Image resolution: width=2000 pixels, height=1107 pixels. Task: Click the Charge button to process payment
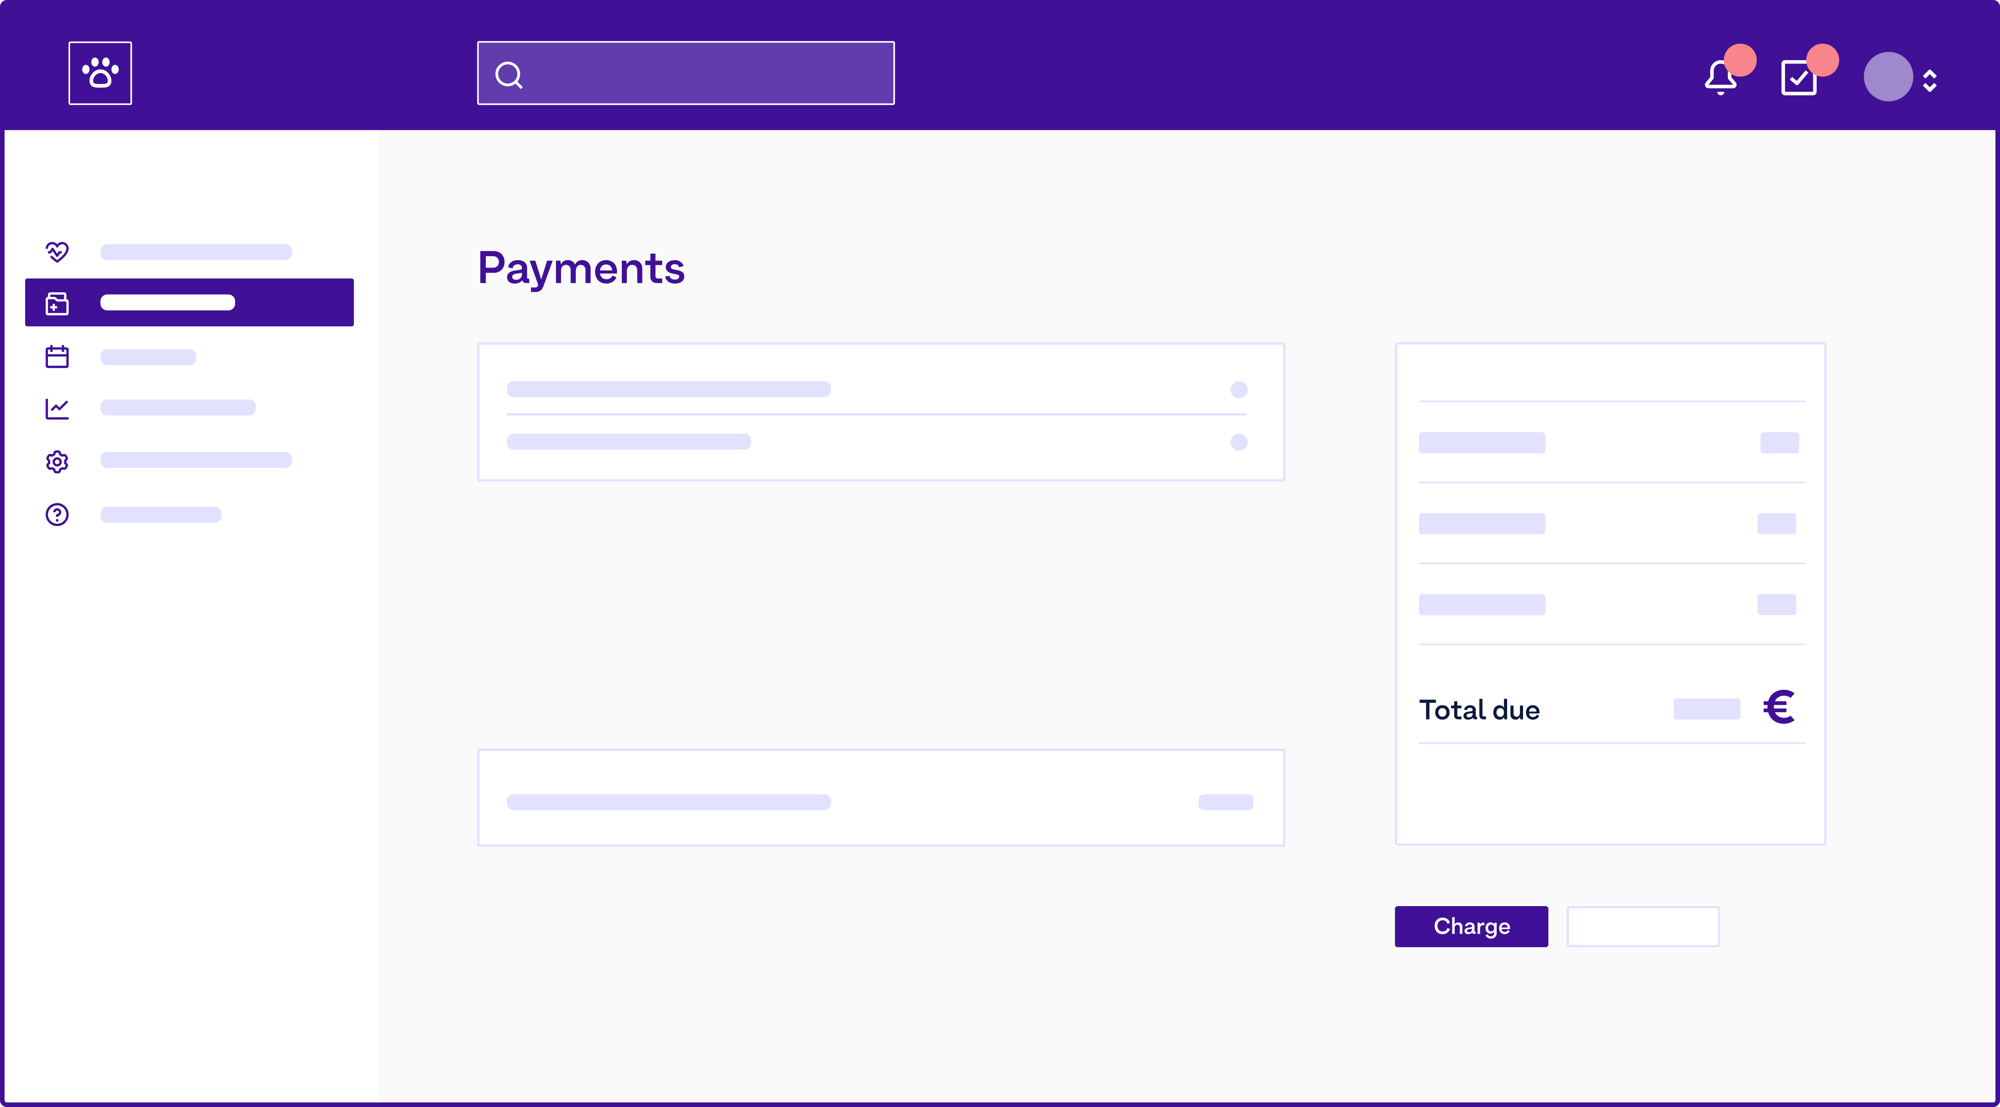pyautogui.click(x=1471, y=926)
